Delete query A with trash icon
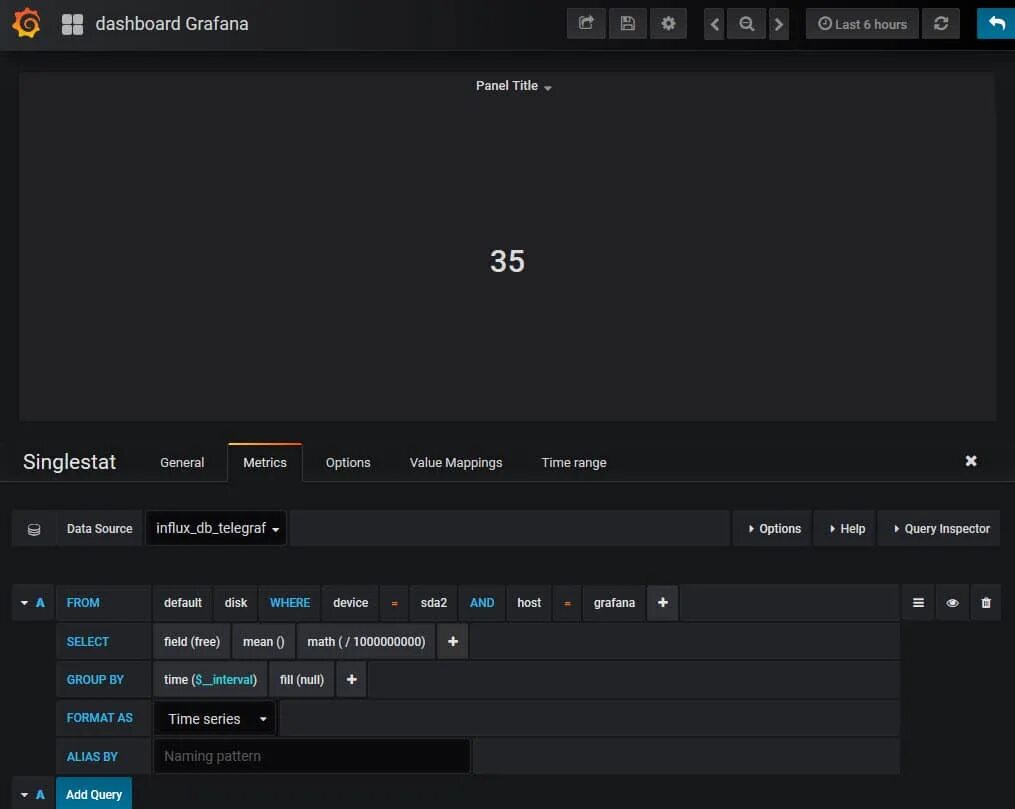This screenshot has height=809, width=1015. pos(986,603)
